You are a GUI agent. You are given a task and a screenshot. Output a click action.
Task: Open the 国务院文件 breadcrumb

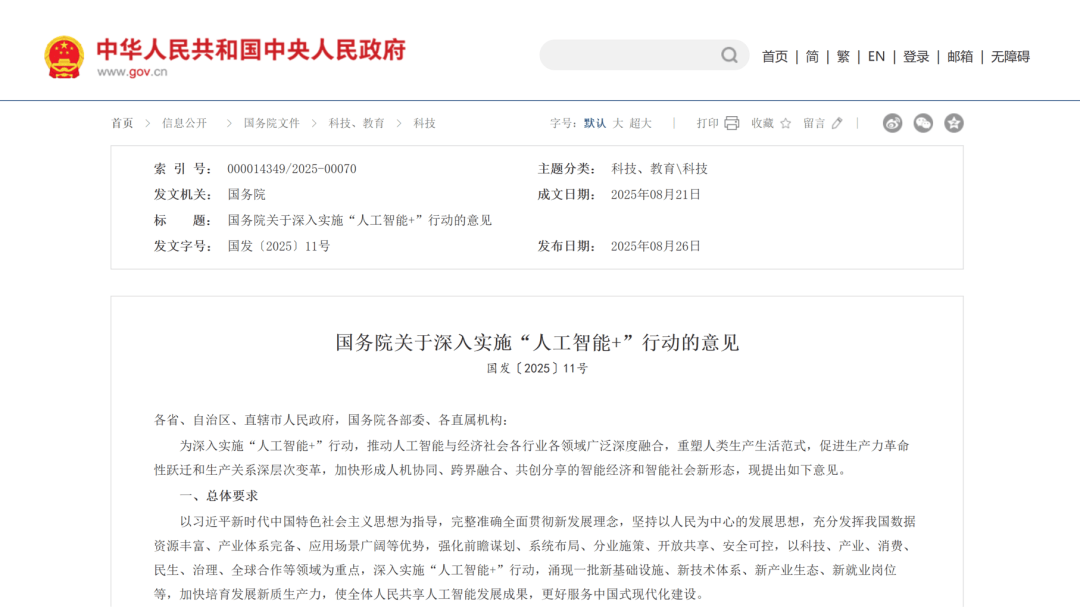tap(271, 123)
